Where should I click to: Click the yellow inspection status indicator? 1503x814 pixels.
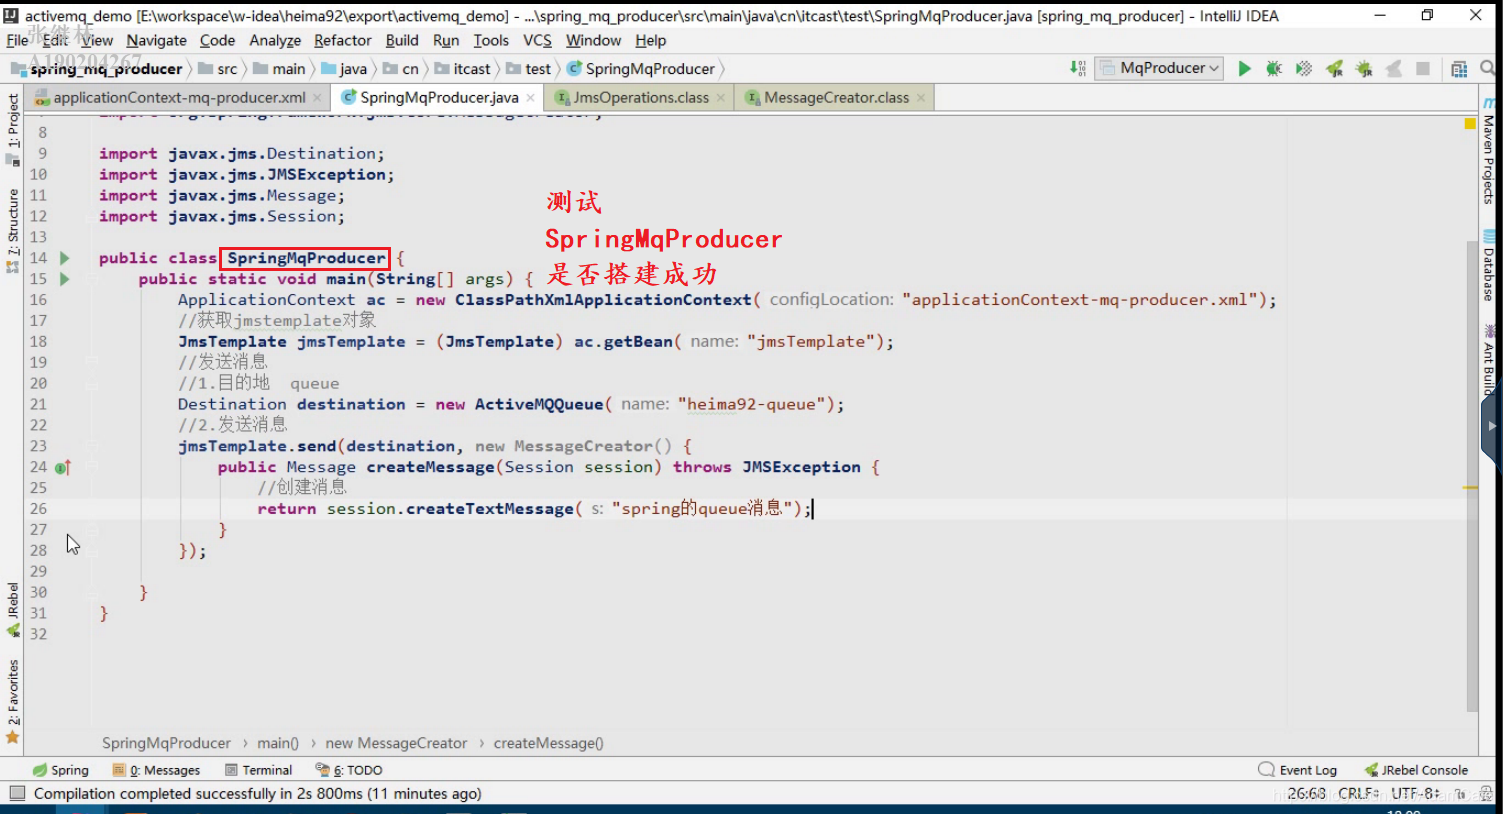[1470, 124]
